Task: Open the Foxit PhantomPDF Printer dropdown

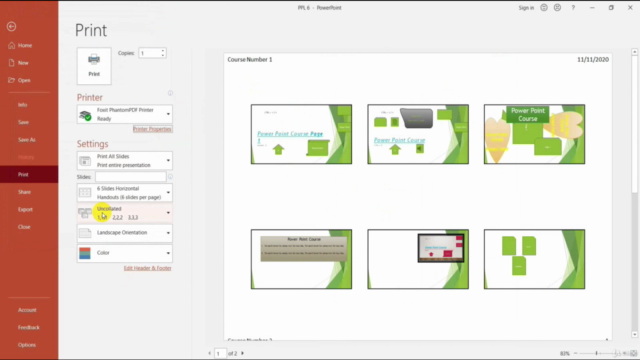Action: click(124, 114)
